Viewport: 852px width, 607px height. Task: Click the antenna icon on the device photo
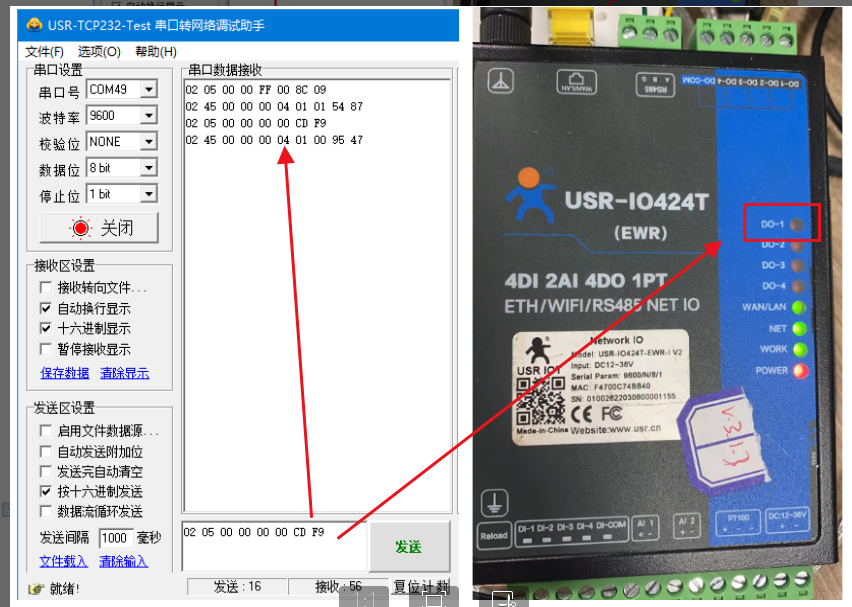pos(500,82)
